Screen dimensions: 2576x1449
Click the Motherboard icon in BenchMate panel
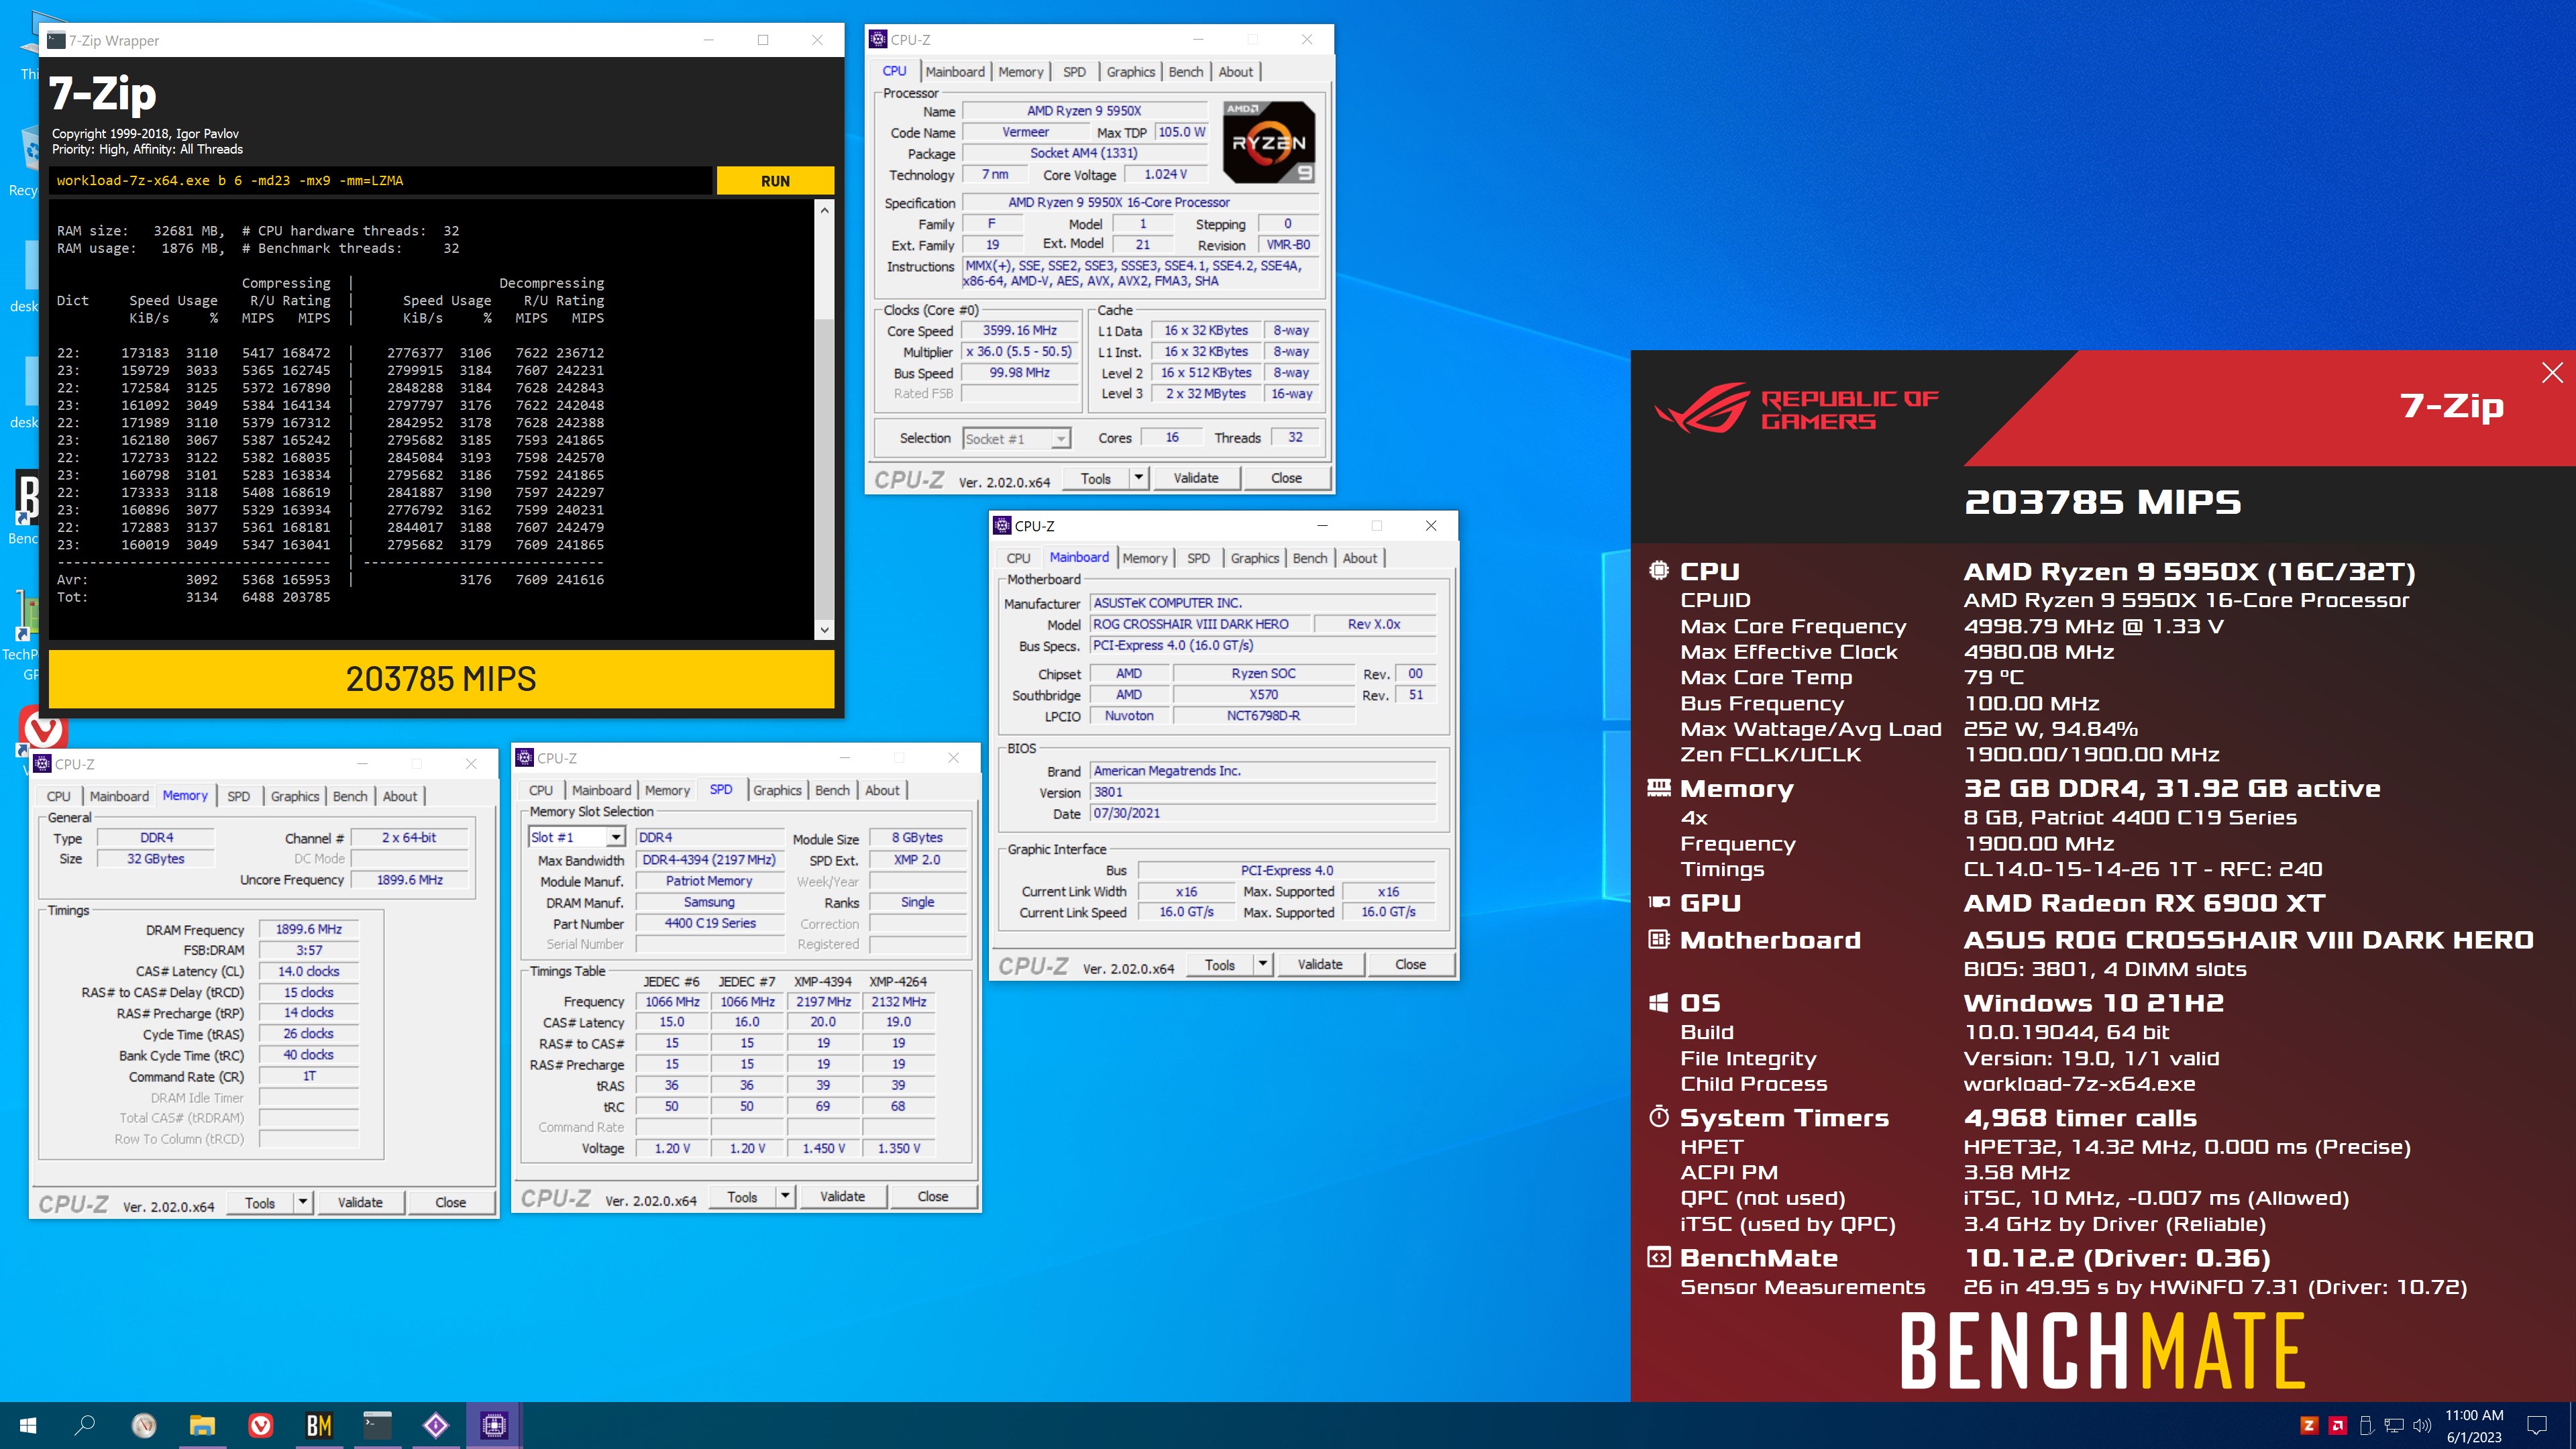tap(1658, 939)
